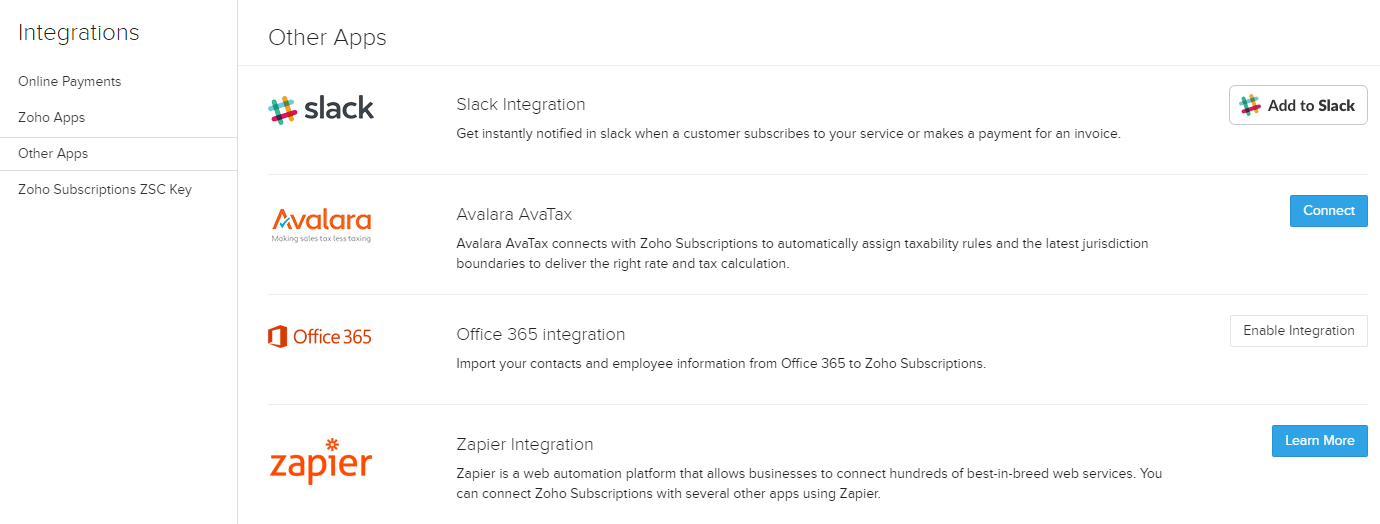Image resolution: width=1380 pixels, height=524 pixels.
Task: Open Online Payments in sidebar
Action: point(69,82)
